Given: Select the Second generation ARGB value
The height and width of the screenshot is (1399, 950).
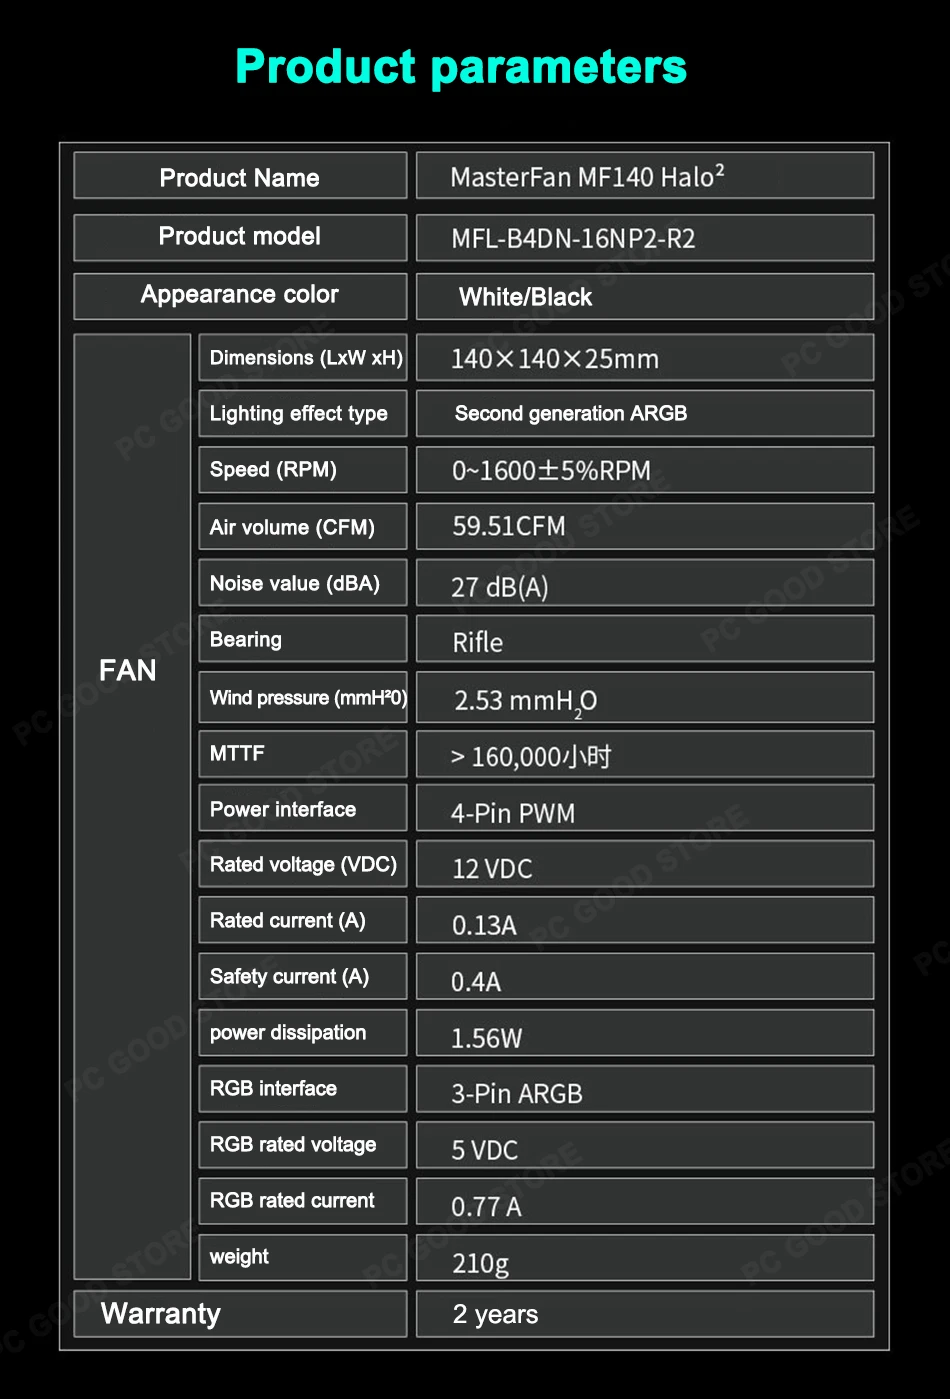Looking at the screenshot, I should [x=570, y=414].
